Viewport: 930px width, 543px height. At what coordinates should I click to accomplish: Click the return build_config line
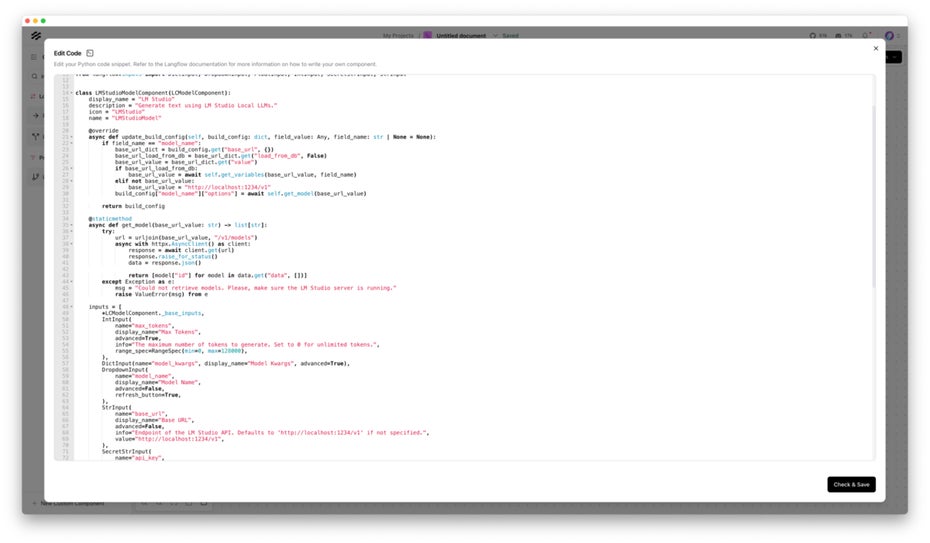(133, 206)
